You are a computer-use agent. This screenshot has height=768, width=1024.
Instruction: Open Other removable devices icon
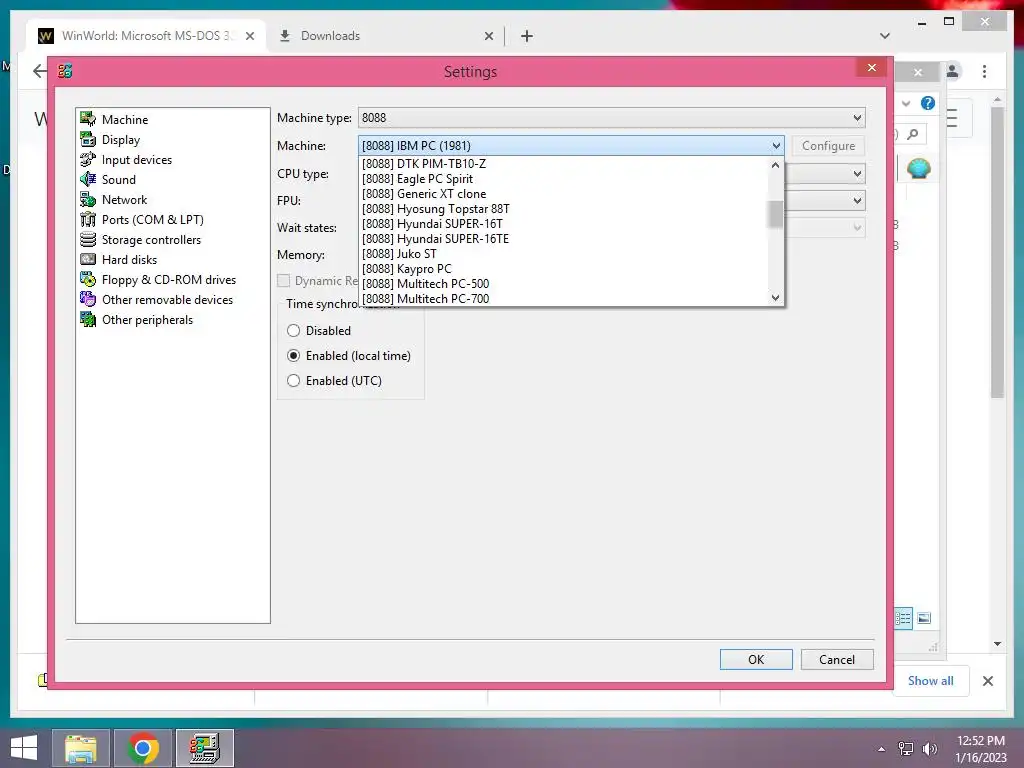(88, 299)
